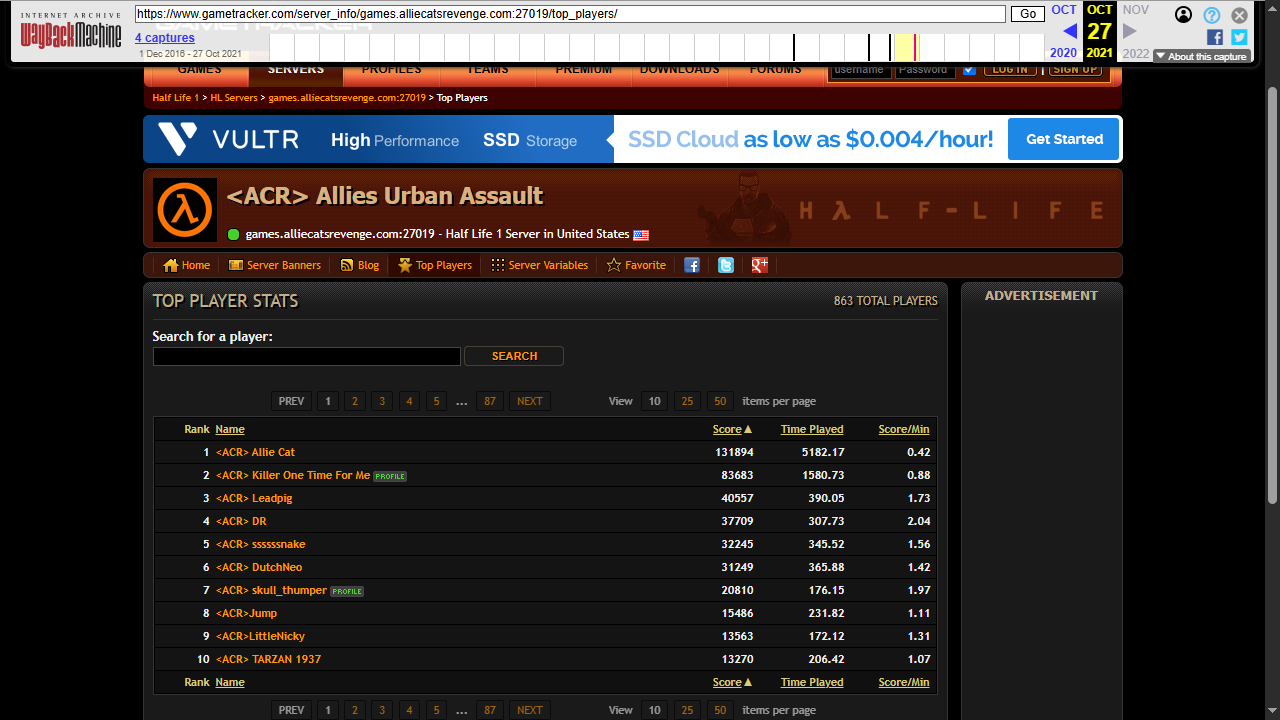Click the PROFILE badge next to skull_thumper
This screenshot has height=720, width=1280.
pyautogui.click(x=347, y=591)
